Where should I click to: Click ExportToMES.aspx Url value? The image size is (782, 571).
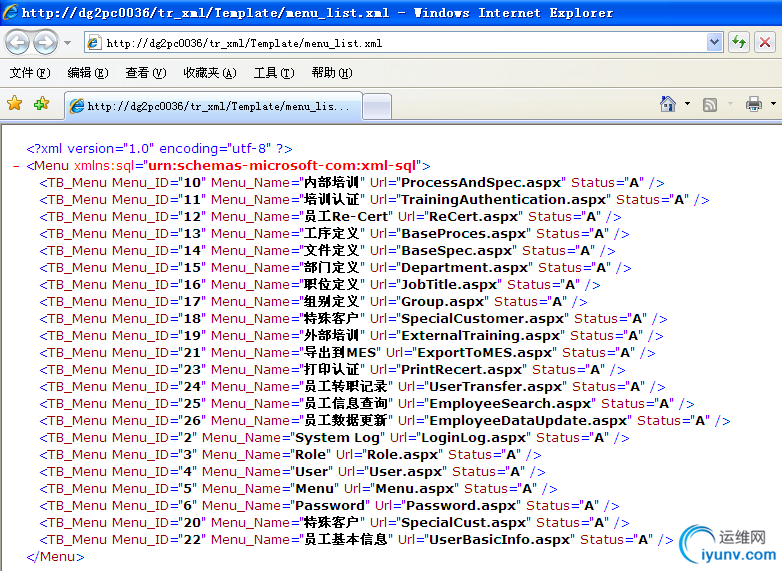[484, 352]
